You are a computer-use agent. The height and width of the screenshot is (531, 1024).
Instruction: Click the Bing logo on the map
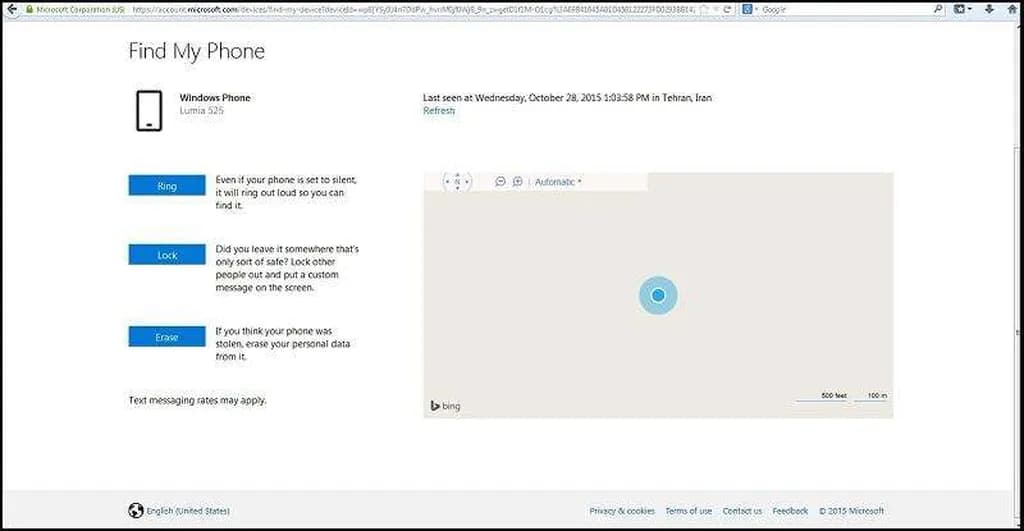[445, 406]
